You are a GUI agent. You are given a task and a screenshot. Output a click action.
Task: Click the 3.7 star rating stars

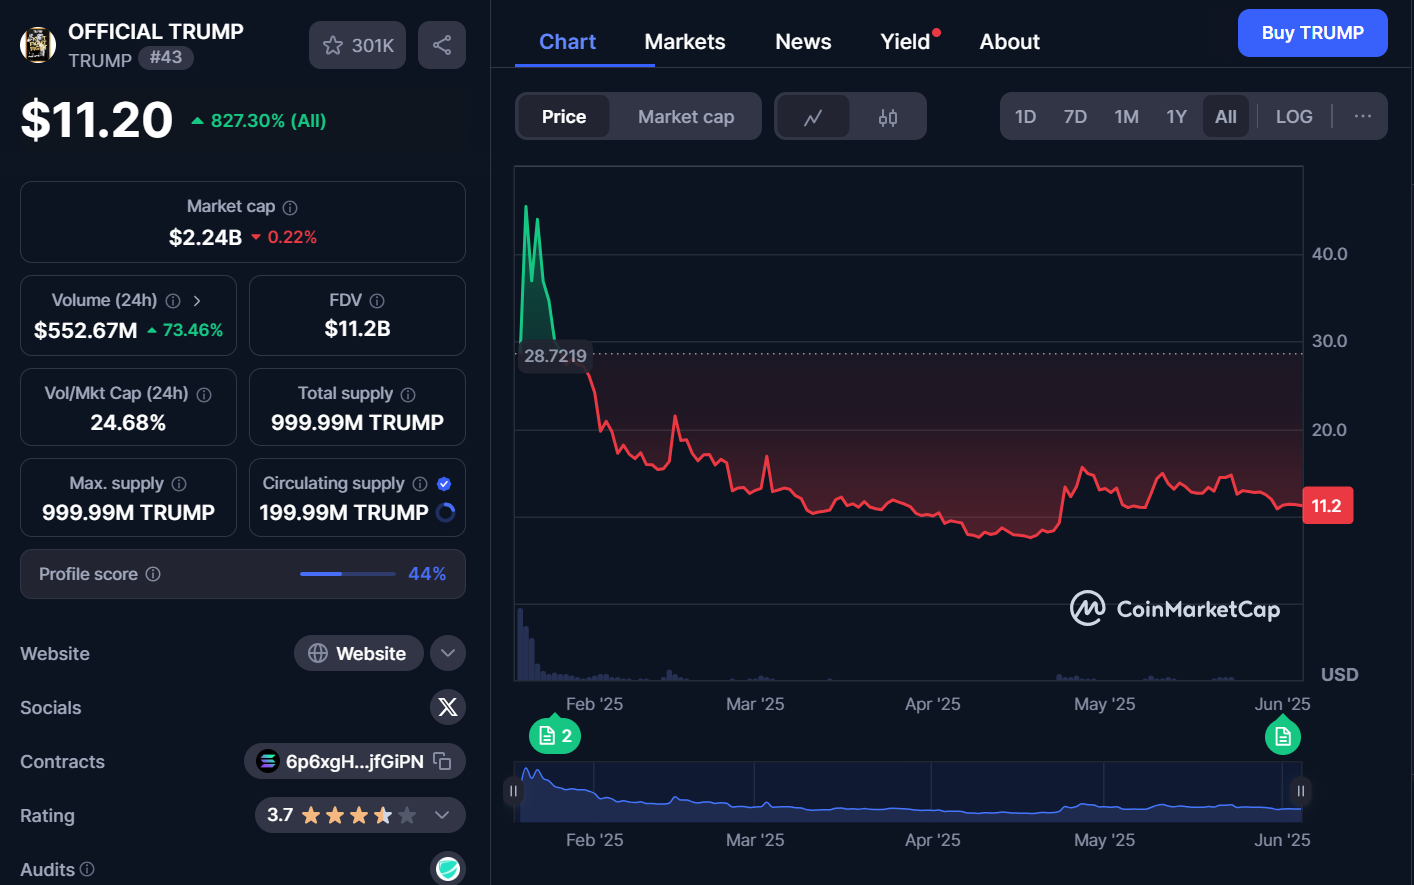[x=359, y=815]
